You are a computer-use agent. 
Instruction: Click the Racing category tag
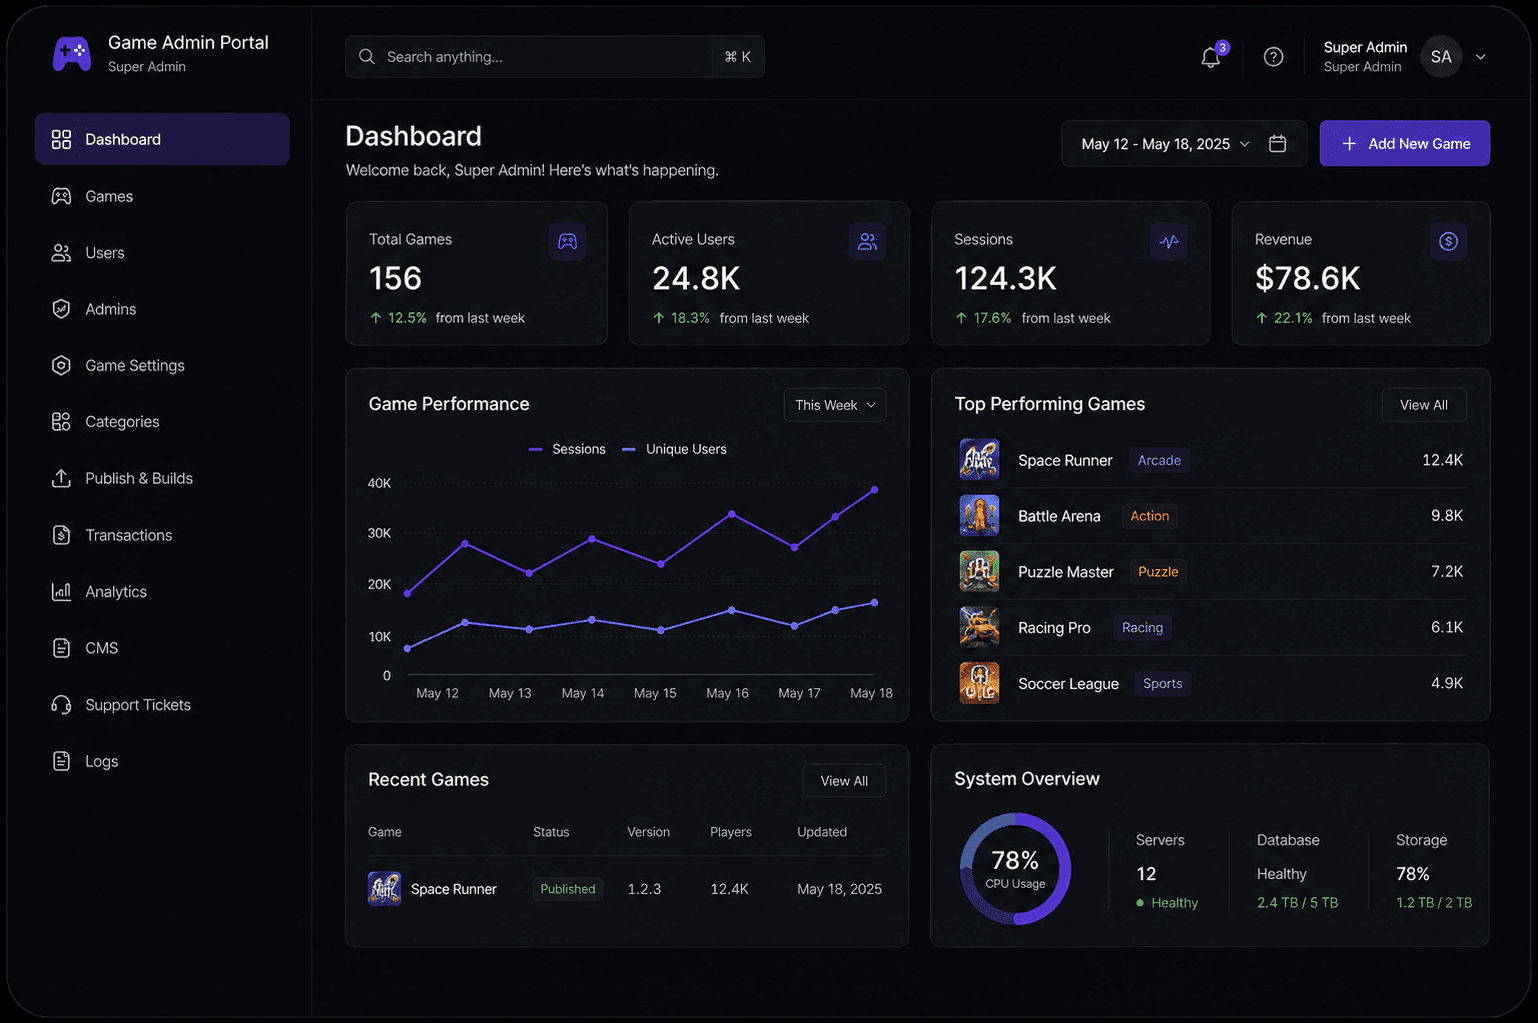(1142, 628)
